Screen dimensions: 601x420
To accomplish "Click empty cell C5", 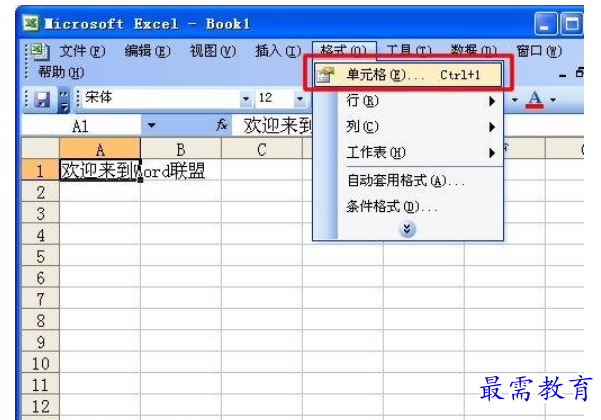I will click(x=262, y=256).
